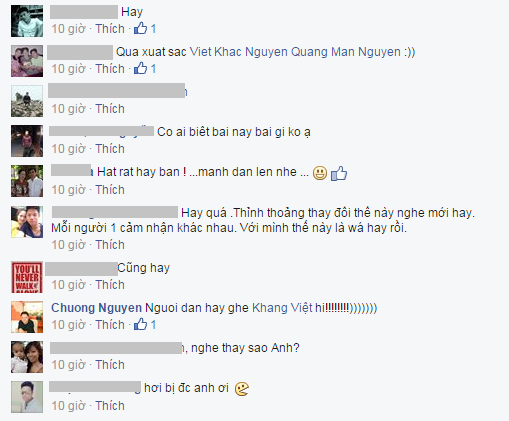The width and height of the screenshot is (509, 421).
Task: Open like count icon on 'Qua xuat sac' comment
Action: click(140, 69)
